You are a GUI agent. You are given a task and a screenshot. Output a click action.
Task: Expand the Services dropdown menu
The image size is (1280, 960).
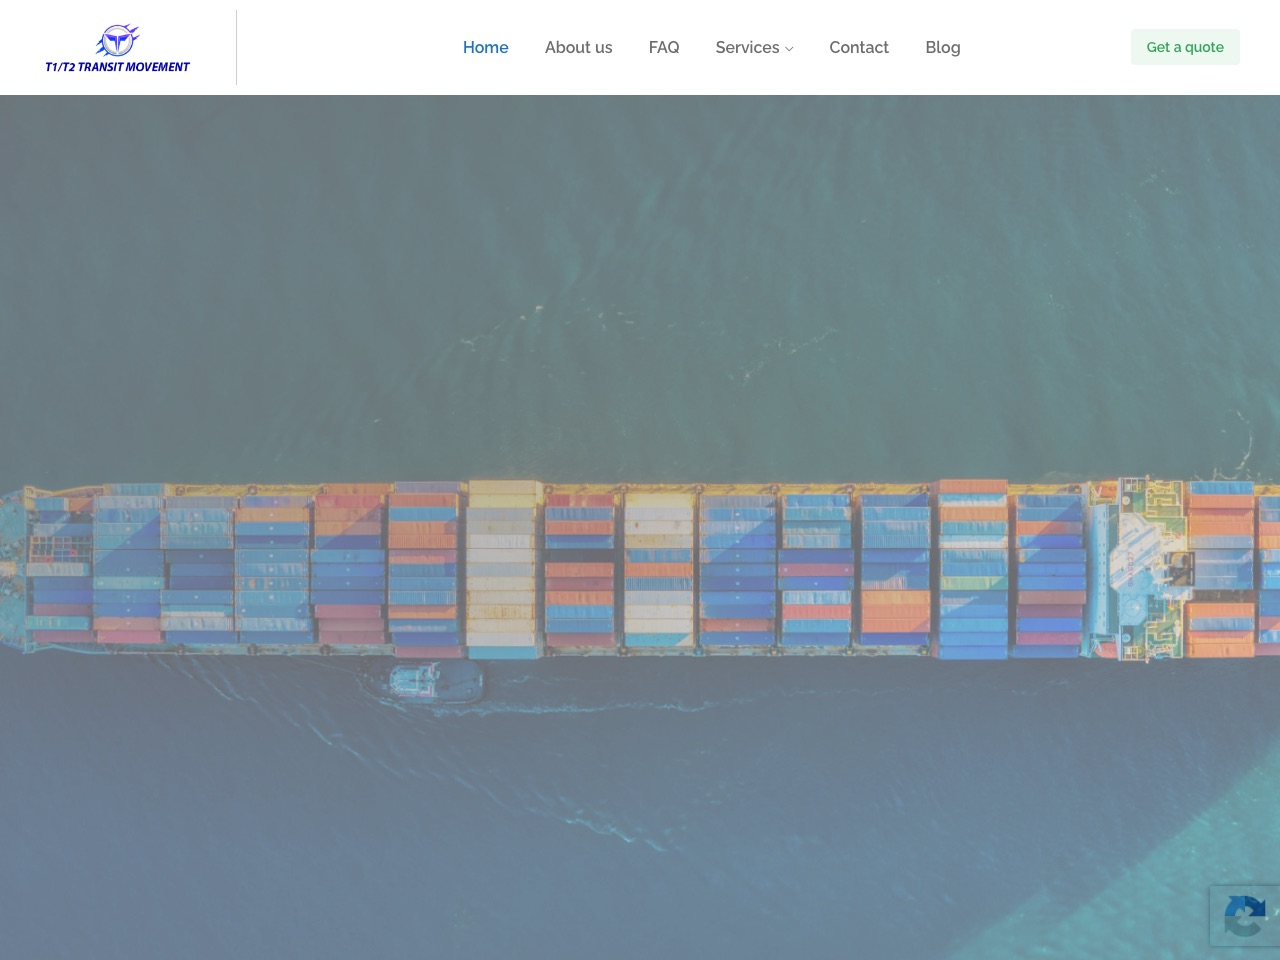pos(754,47)
